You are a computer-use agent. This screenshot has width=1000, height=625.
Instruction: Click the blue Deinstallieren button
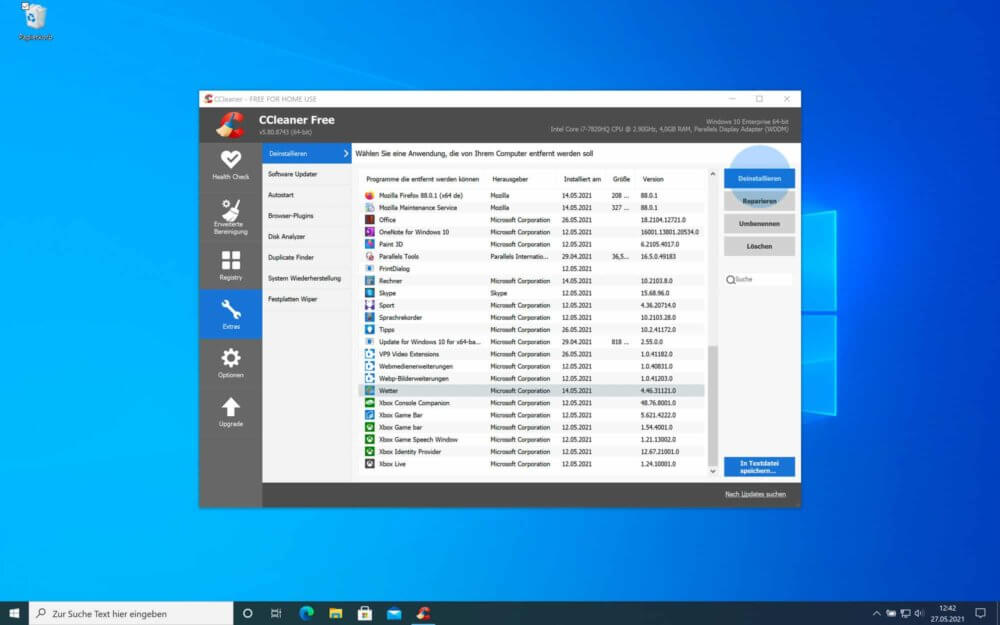pos(759,179)
